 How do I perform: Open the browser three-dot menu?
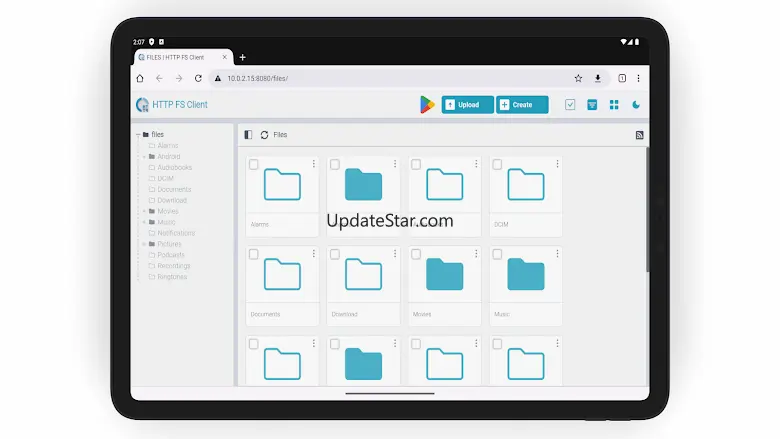[638, 78]
